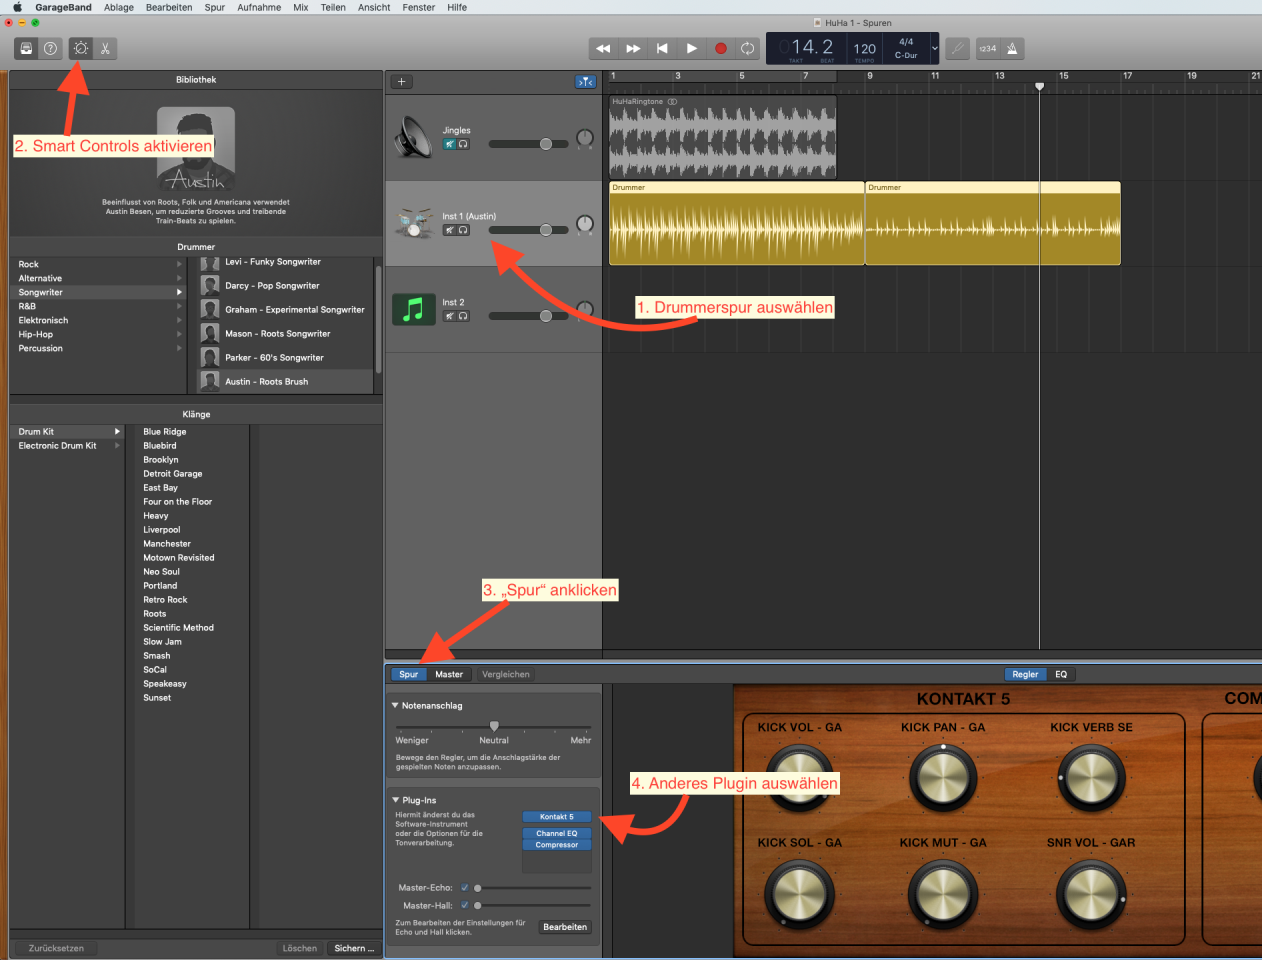Click the Channel EQ plug-in button
The width and height of the screenshot is (1262, 960).
coord(557,833)
